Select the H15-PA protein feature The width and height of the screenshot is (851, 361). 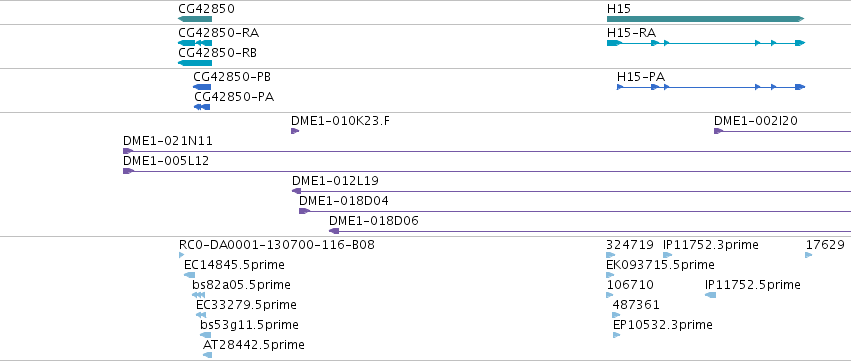[x=711, y=87]
